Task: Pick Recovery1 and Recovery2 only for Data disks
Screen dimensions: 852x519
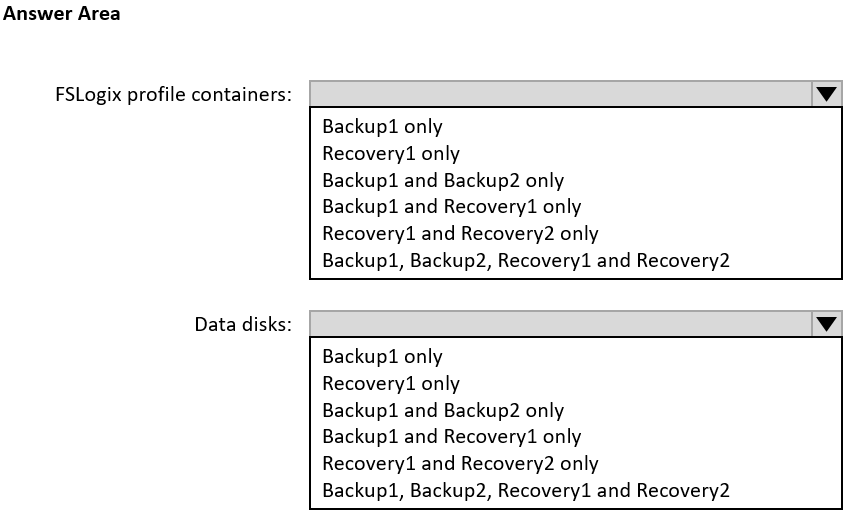Action: point(460,464)
